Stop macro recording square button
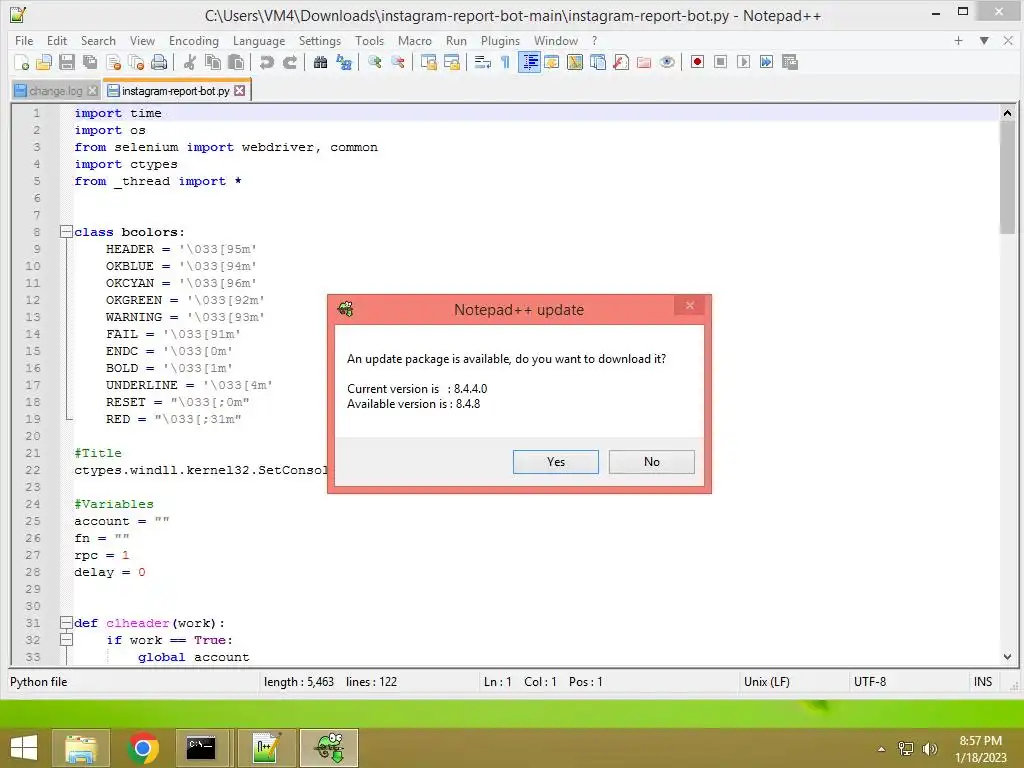Viewport: 1024px width, 768px height. [x=720, y=62]
